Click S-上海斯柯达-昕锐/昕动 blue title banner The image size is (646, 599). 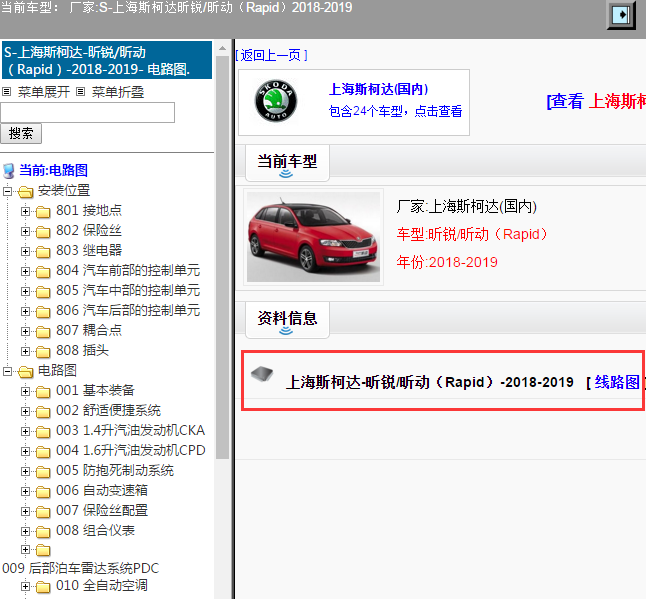pyautogui.click(x=107, y=60)
